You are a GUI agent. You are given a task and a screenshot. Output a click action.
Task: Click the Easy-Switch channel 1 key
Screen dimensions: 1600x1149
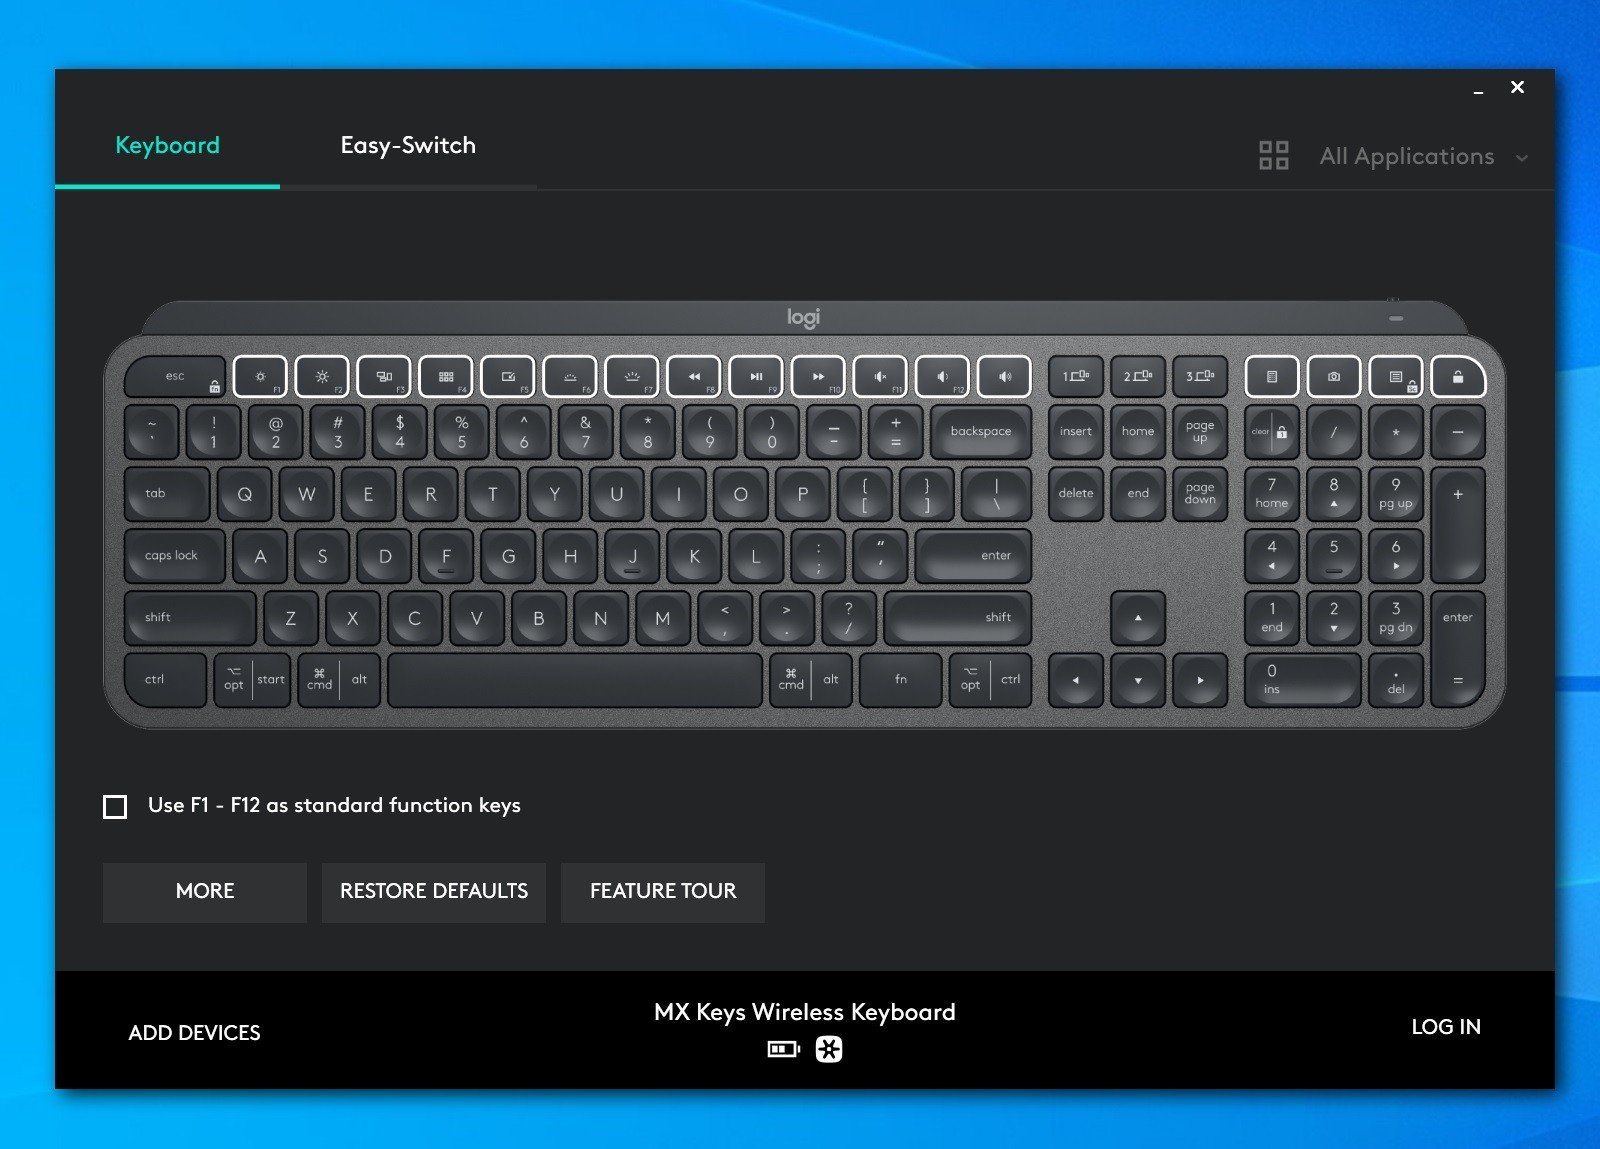click(x=1076, y=377)
